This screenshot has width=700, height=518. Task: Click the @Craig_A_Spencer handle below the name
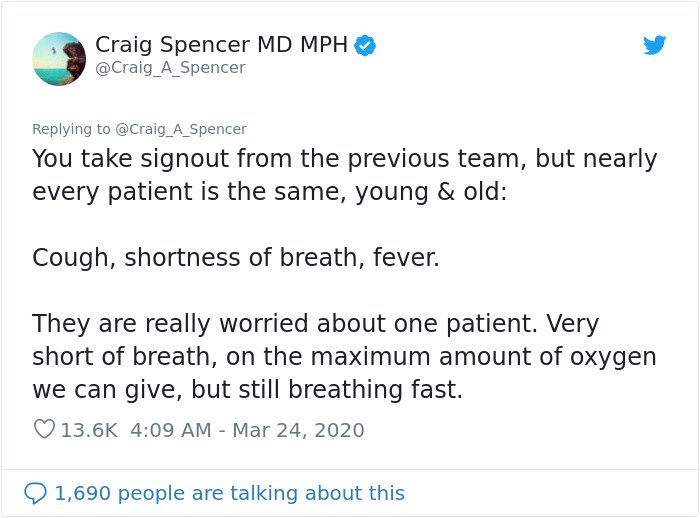pyautogui.click(x=170, y=68)
